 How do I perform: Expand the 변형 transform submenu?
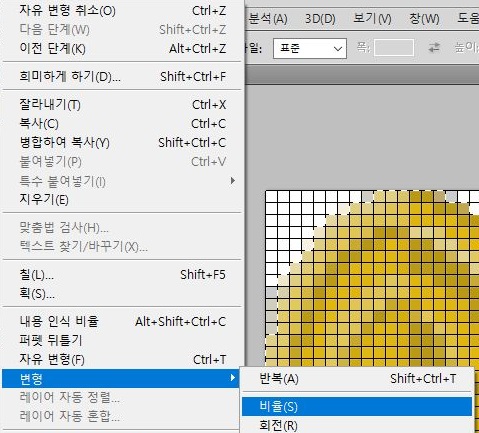tap(121, 378)
